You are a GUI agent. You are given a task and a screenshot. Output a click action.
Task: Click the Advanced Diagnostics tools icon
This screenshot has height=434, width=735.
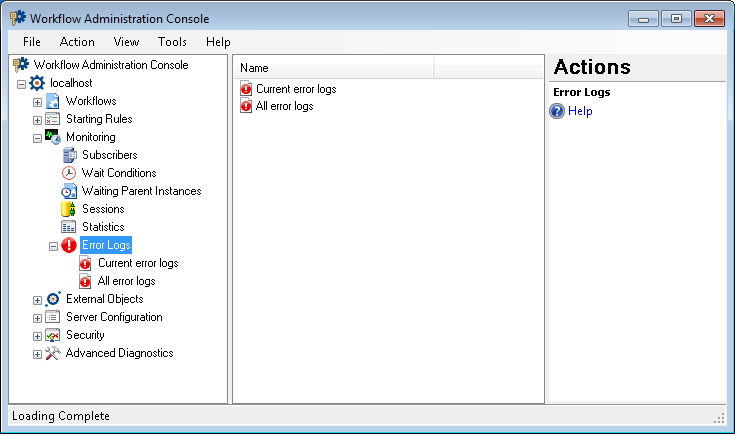point(52,353)
